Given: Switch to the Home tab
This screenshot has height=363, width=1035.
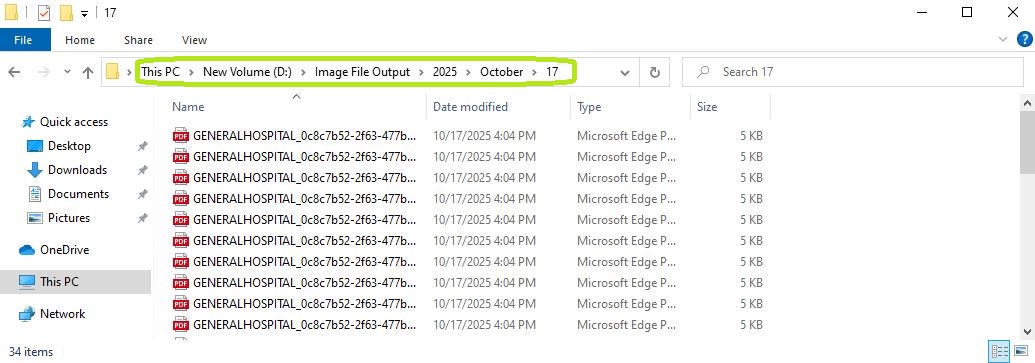Looking at the screenshot, I should click(80, 40).
